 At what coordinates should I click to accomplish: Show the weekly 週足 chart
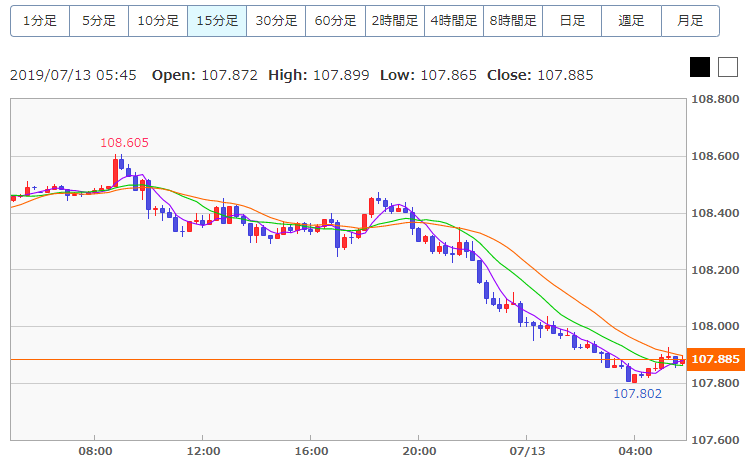(x=631, y=21)
